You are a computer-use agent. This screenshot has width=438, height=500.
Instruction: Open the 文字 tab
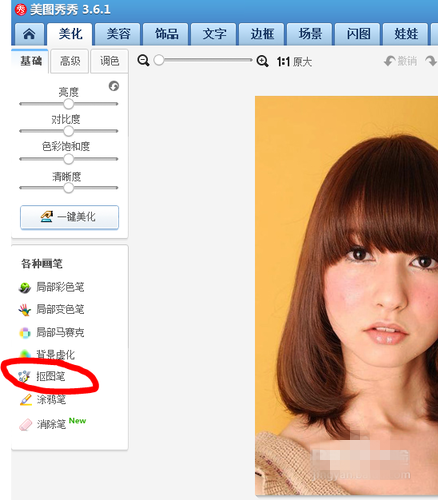click(x=214, y=34)
